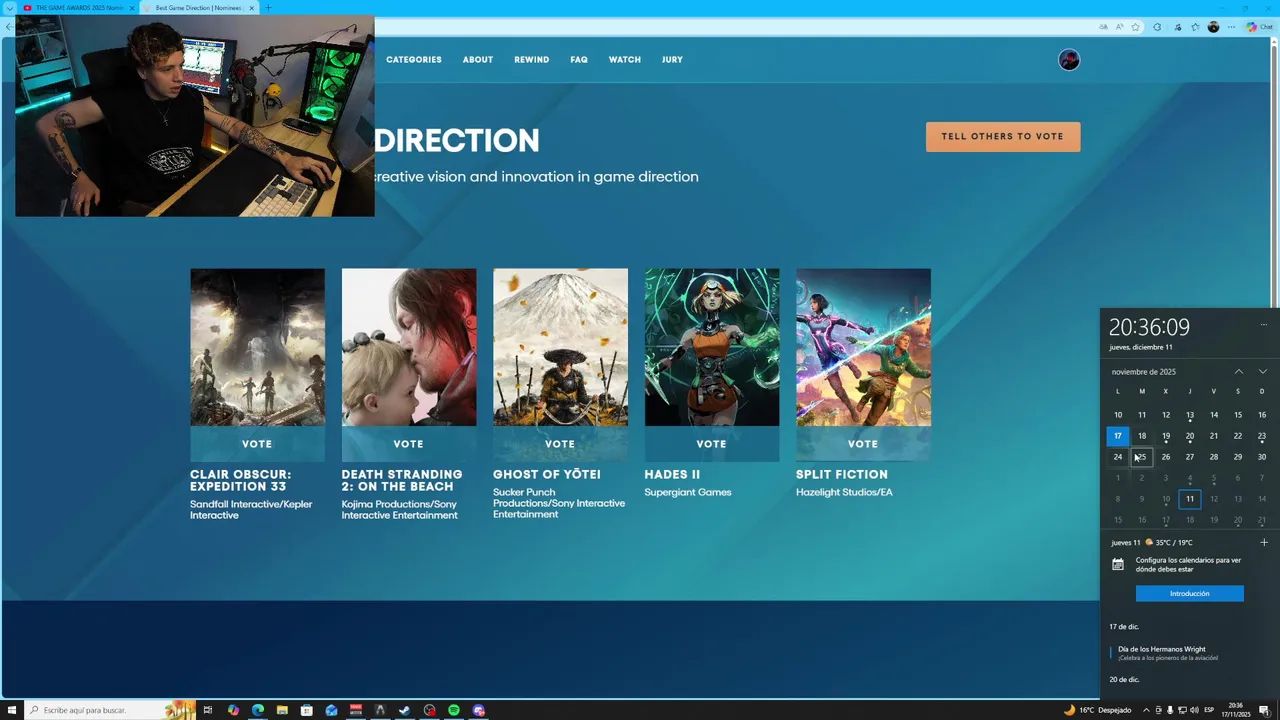Click the Introducción button in calendar panel

pyautogui.click(x=1190, y=593)
